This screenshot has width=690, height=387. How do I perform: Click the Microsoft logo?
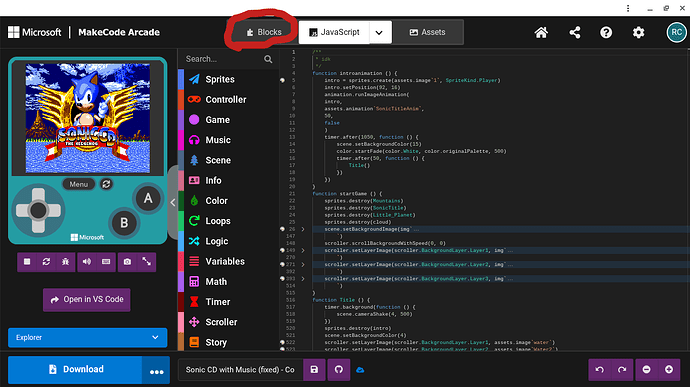pyautogui.click(x=35, y=32)
